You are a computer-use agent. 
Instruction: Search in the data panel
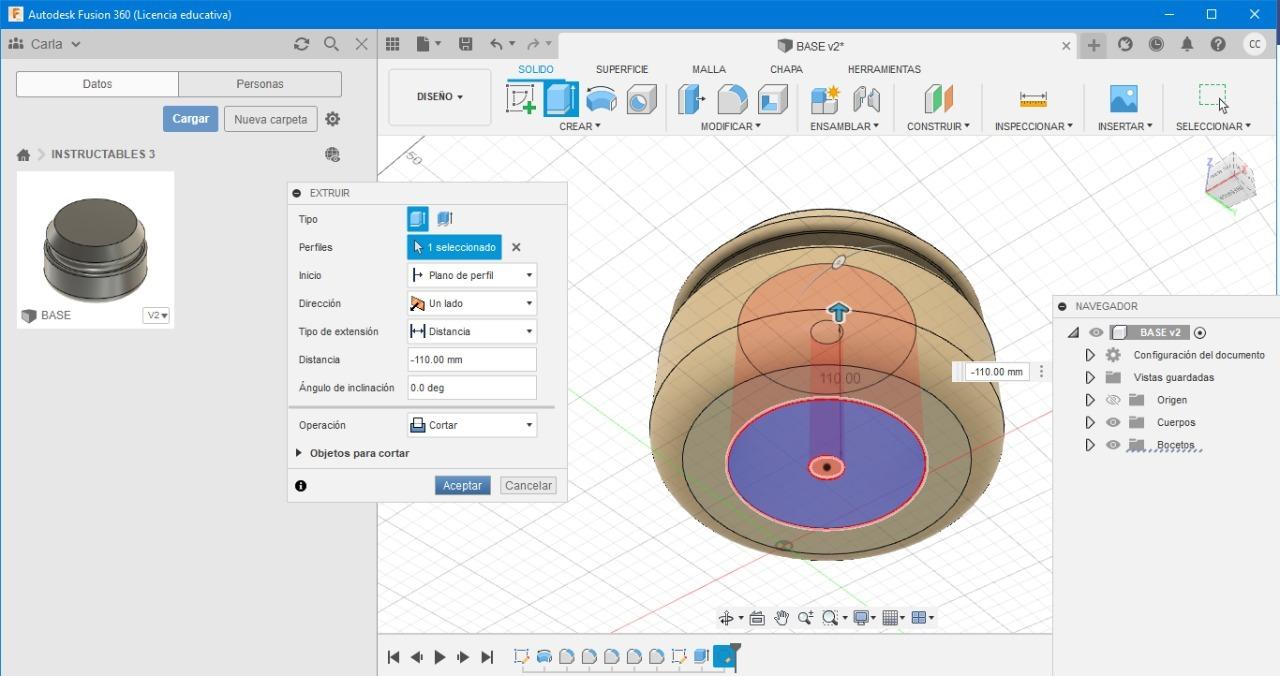(x=331, y=44)
